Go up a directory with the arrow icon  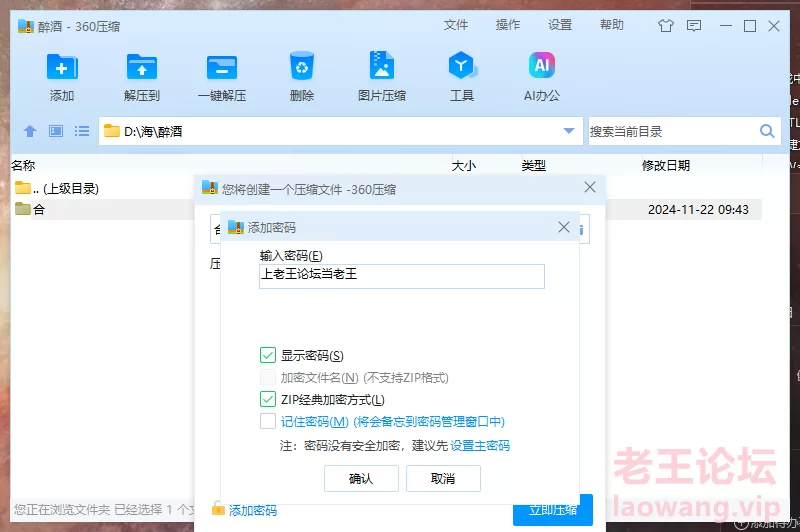pyautogui.click(x=30, y=131)
